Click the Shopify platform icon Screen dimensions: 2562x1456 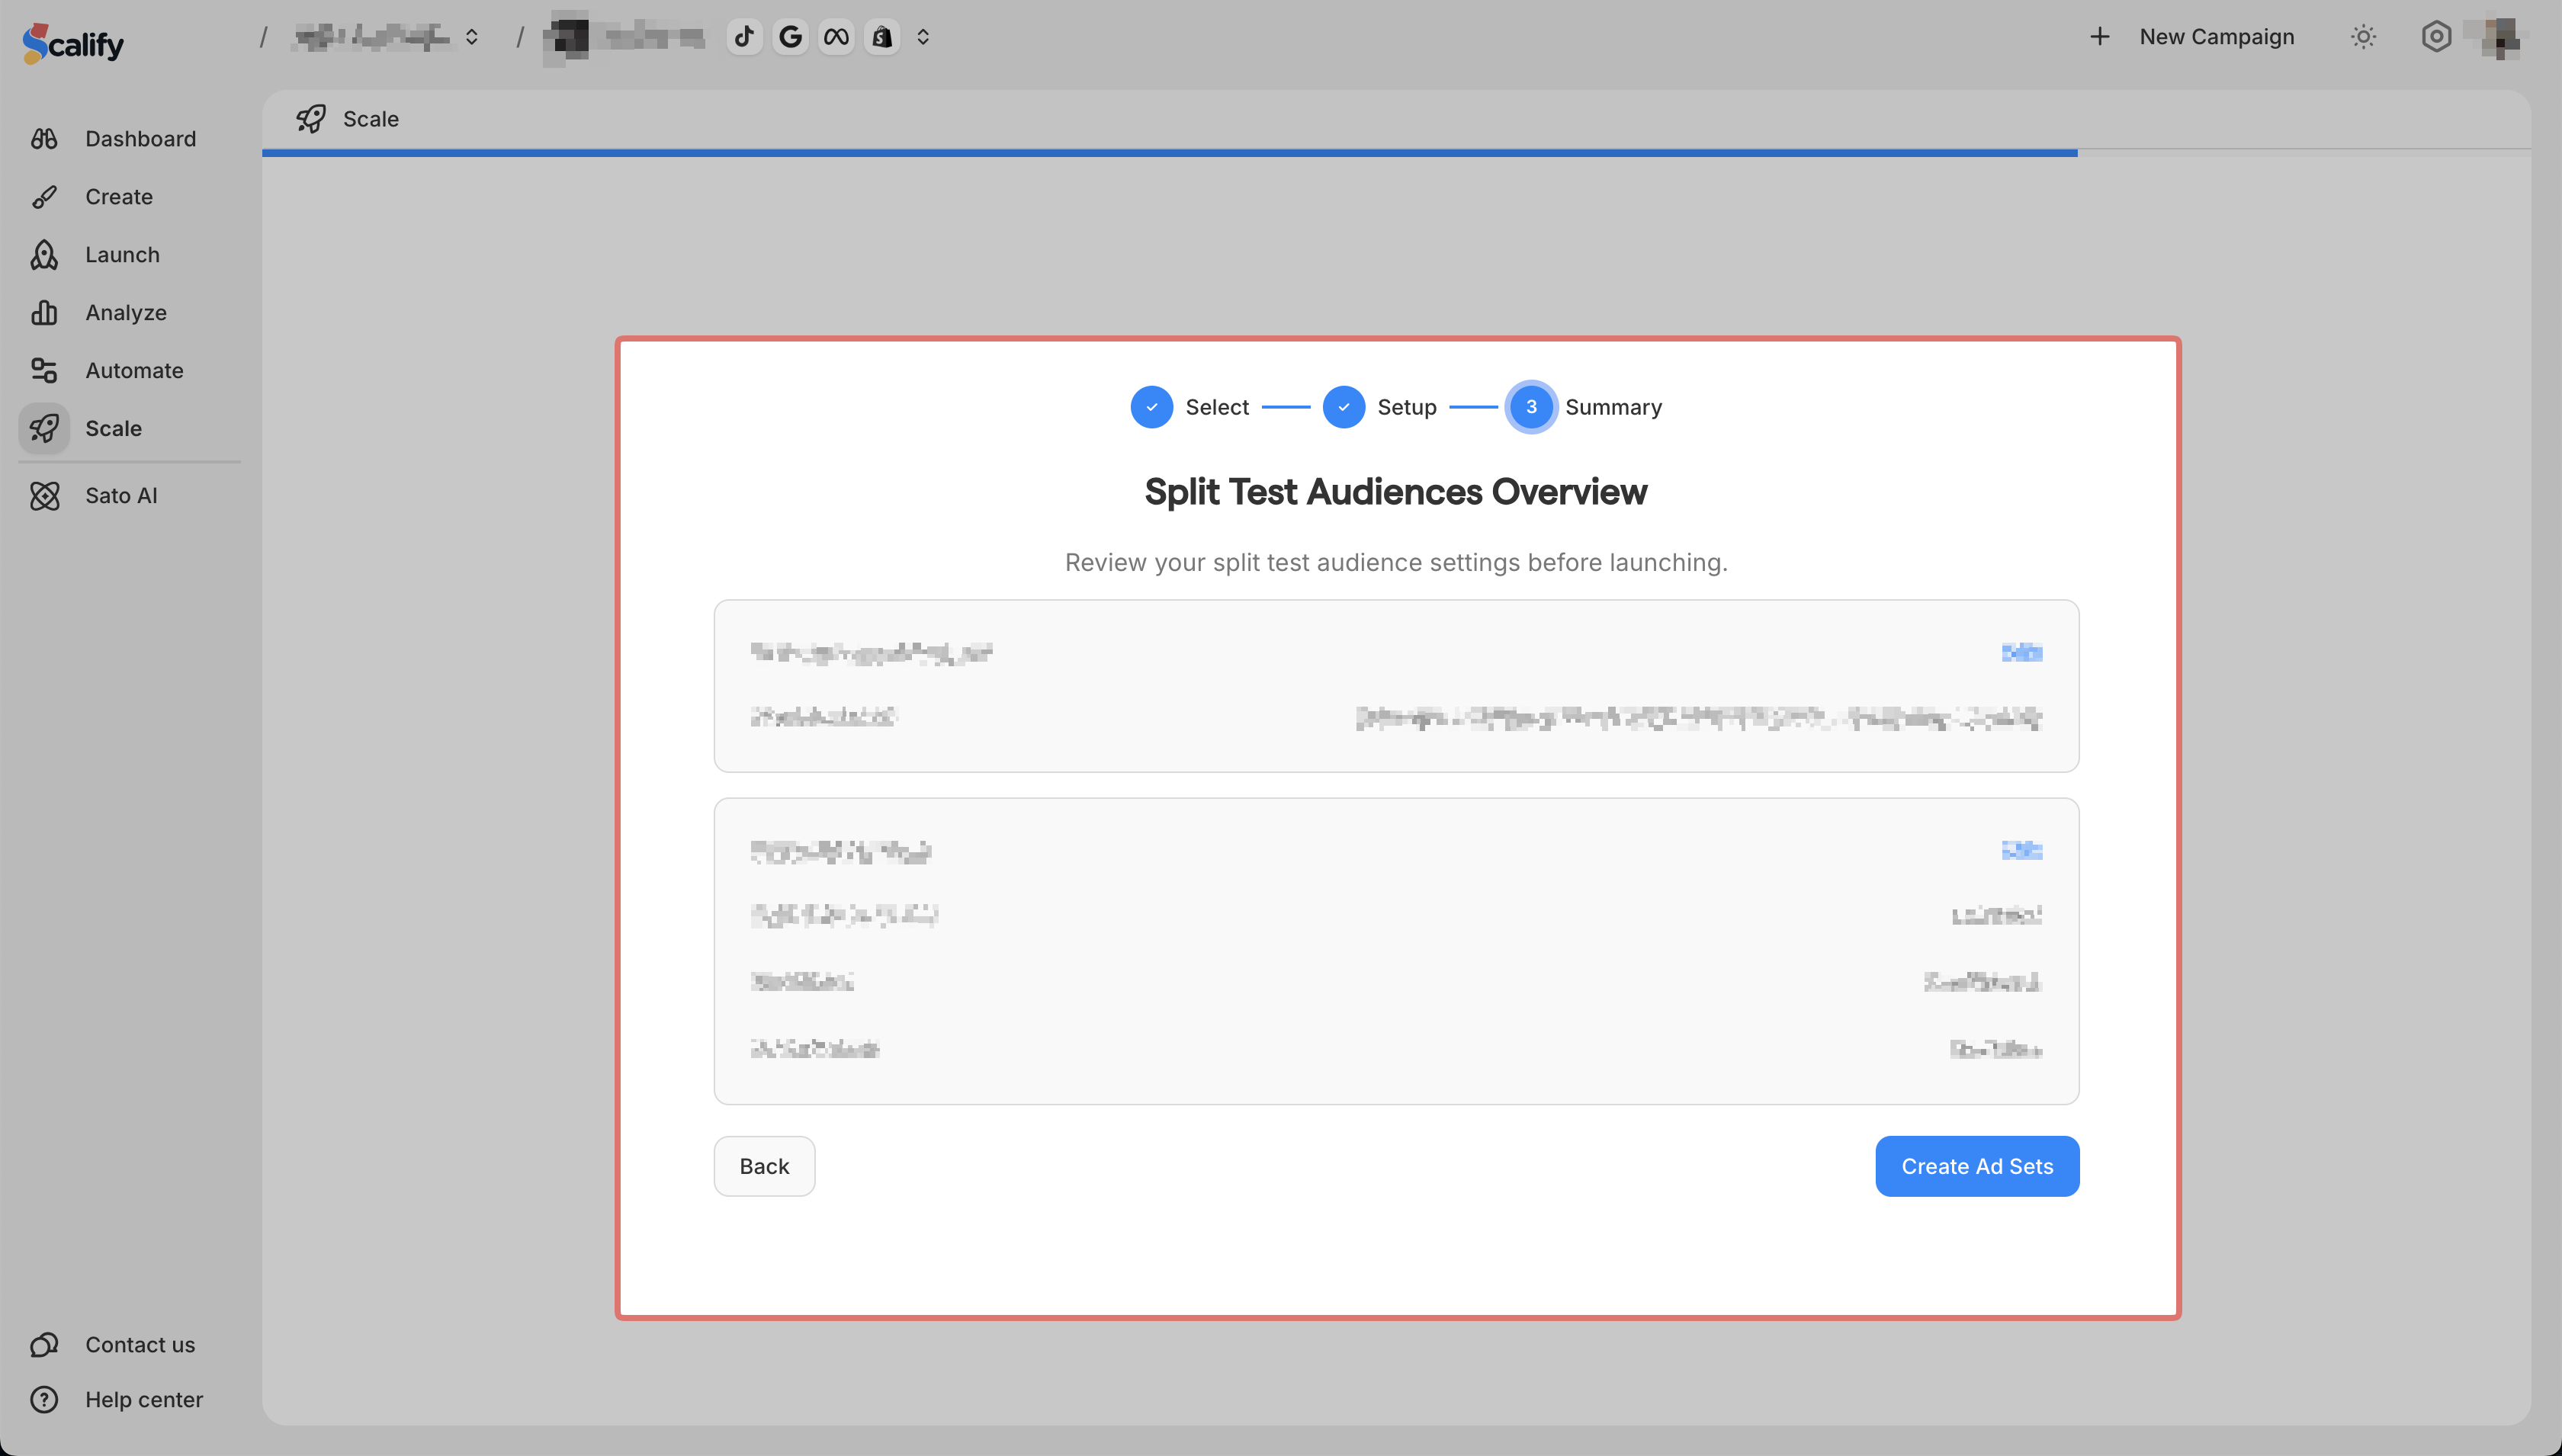882,37
